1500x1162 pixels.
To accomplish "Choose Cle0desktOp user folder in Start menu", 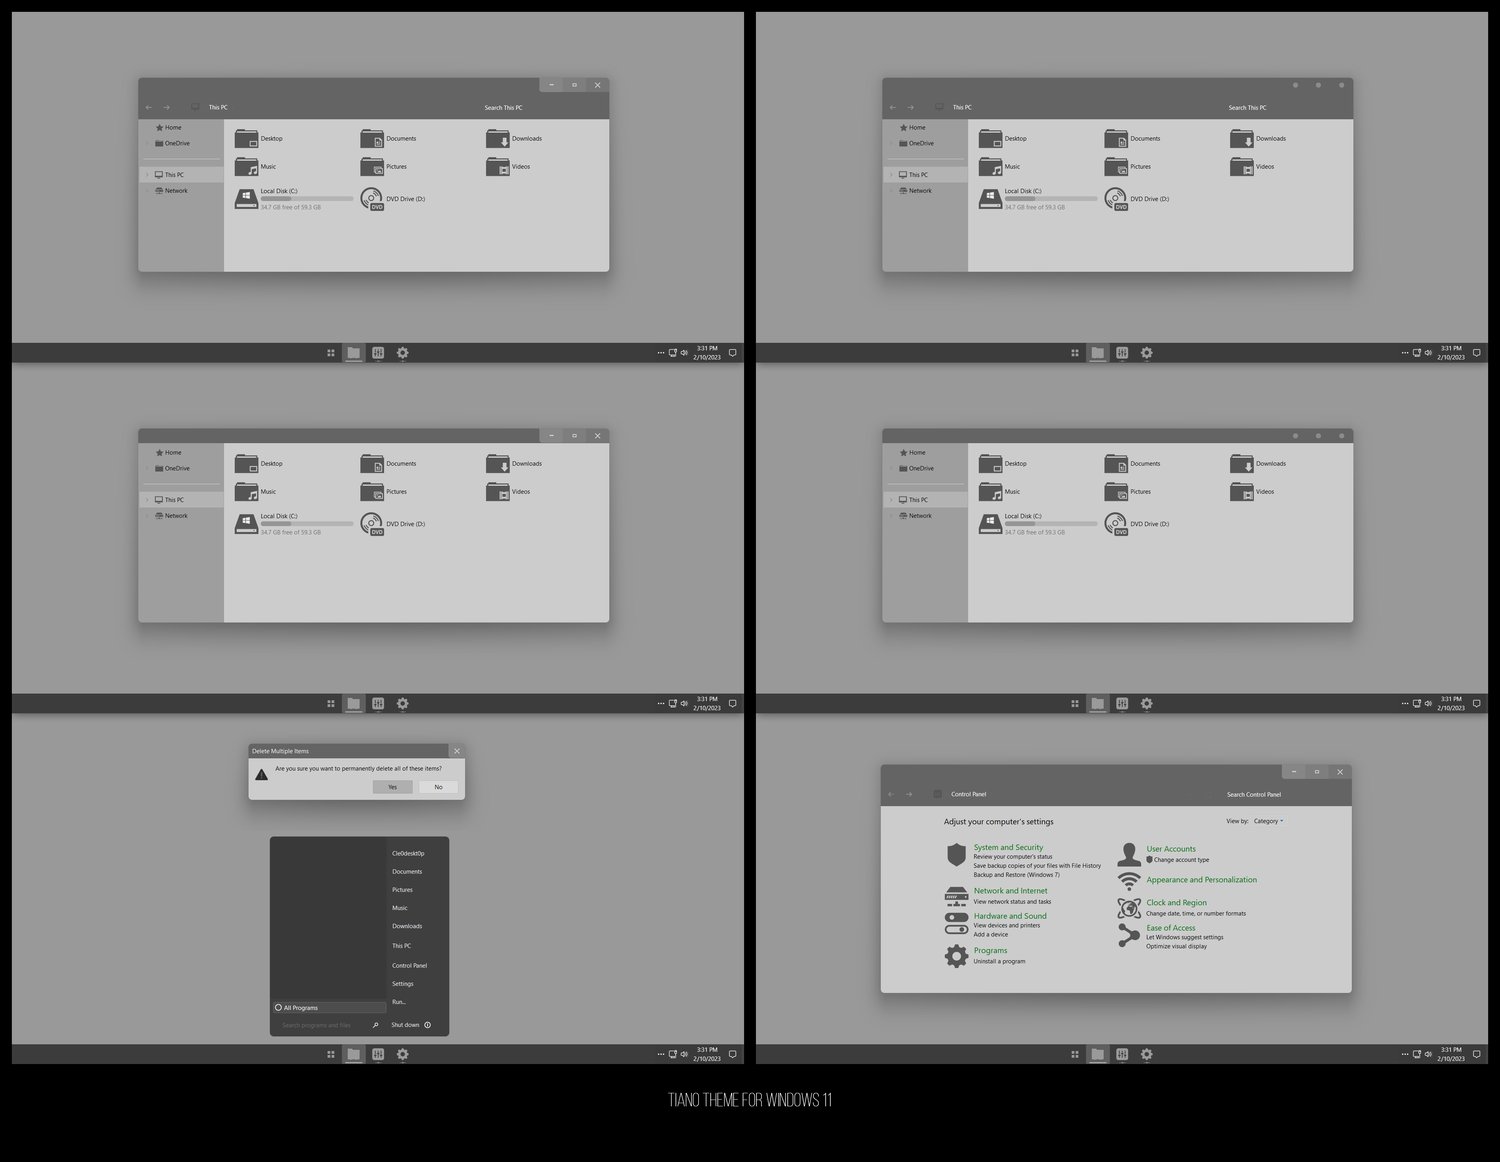I will 408,854.
